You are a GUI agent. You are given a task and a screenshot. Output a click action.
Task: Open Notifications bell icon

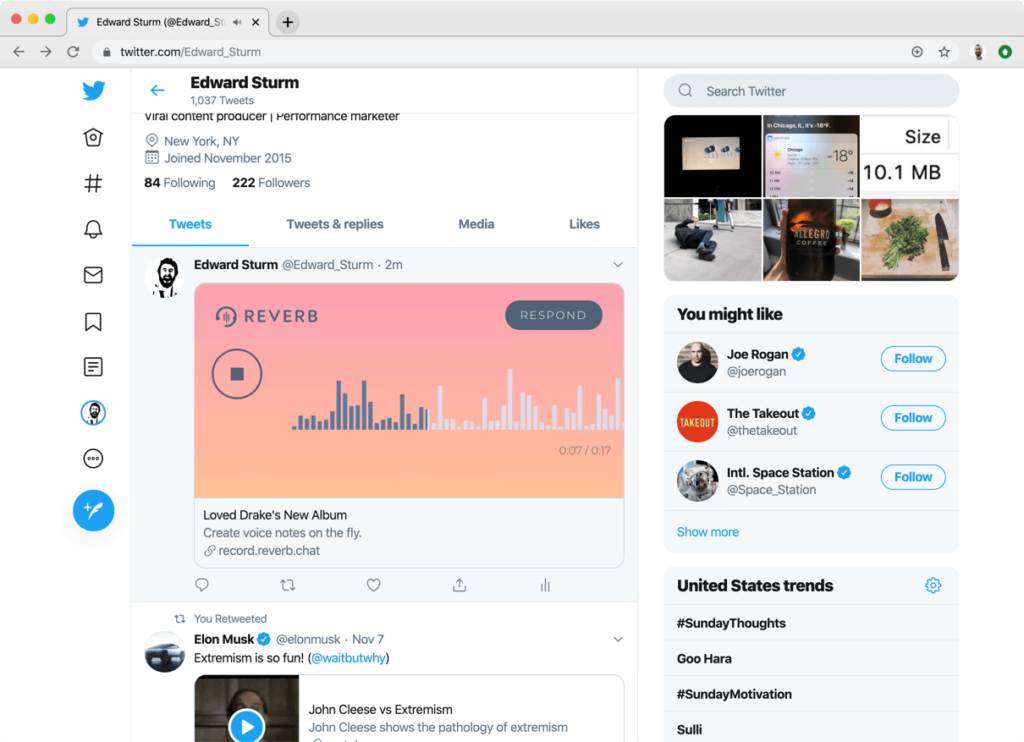click(x=93, y=229)
